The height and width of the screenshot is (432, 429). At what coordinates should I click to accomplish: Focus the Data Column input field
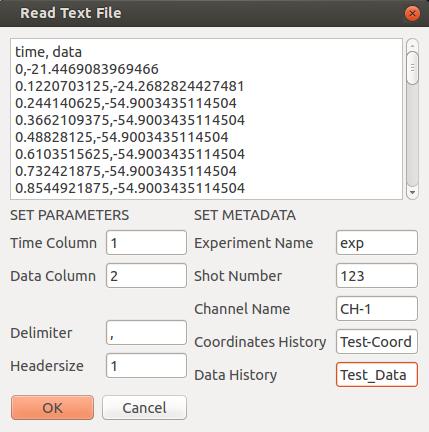(x=146, y=276)
